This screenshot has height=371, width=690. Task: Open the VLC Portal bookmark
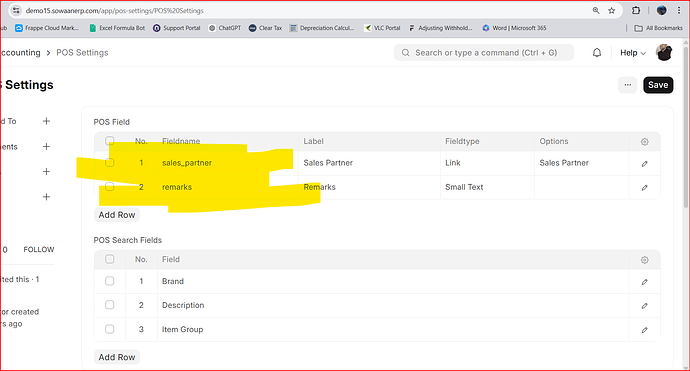pos(382,28)
